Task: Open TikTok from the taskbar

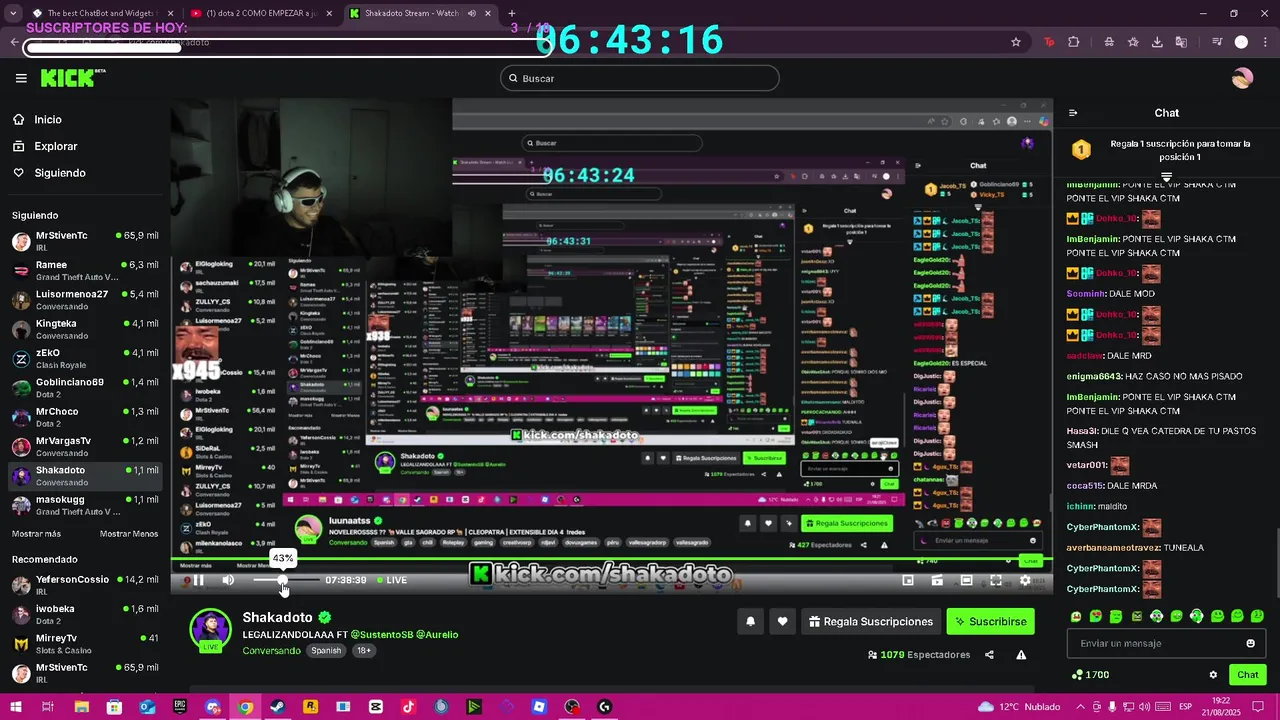Action: [408, 707]
